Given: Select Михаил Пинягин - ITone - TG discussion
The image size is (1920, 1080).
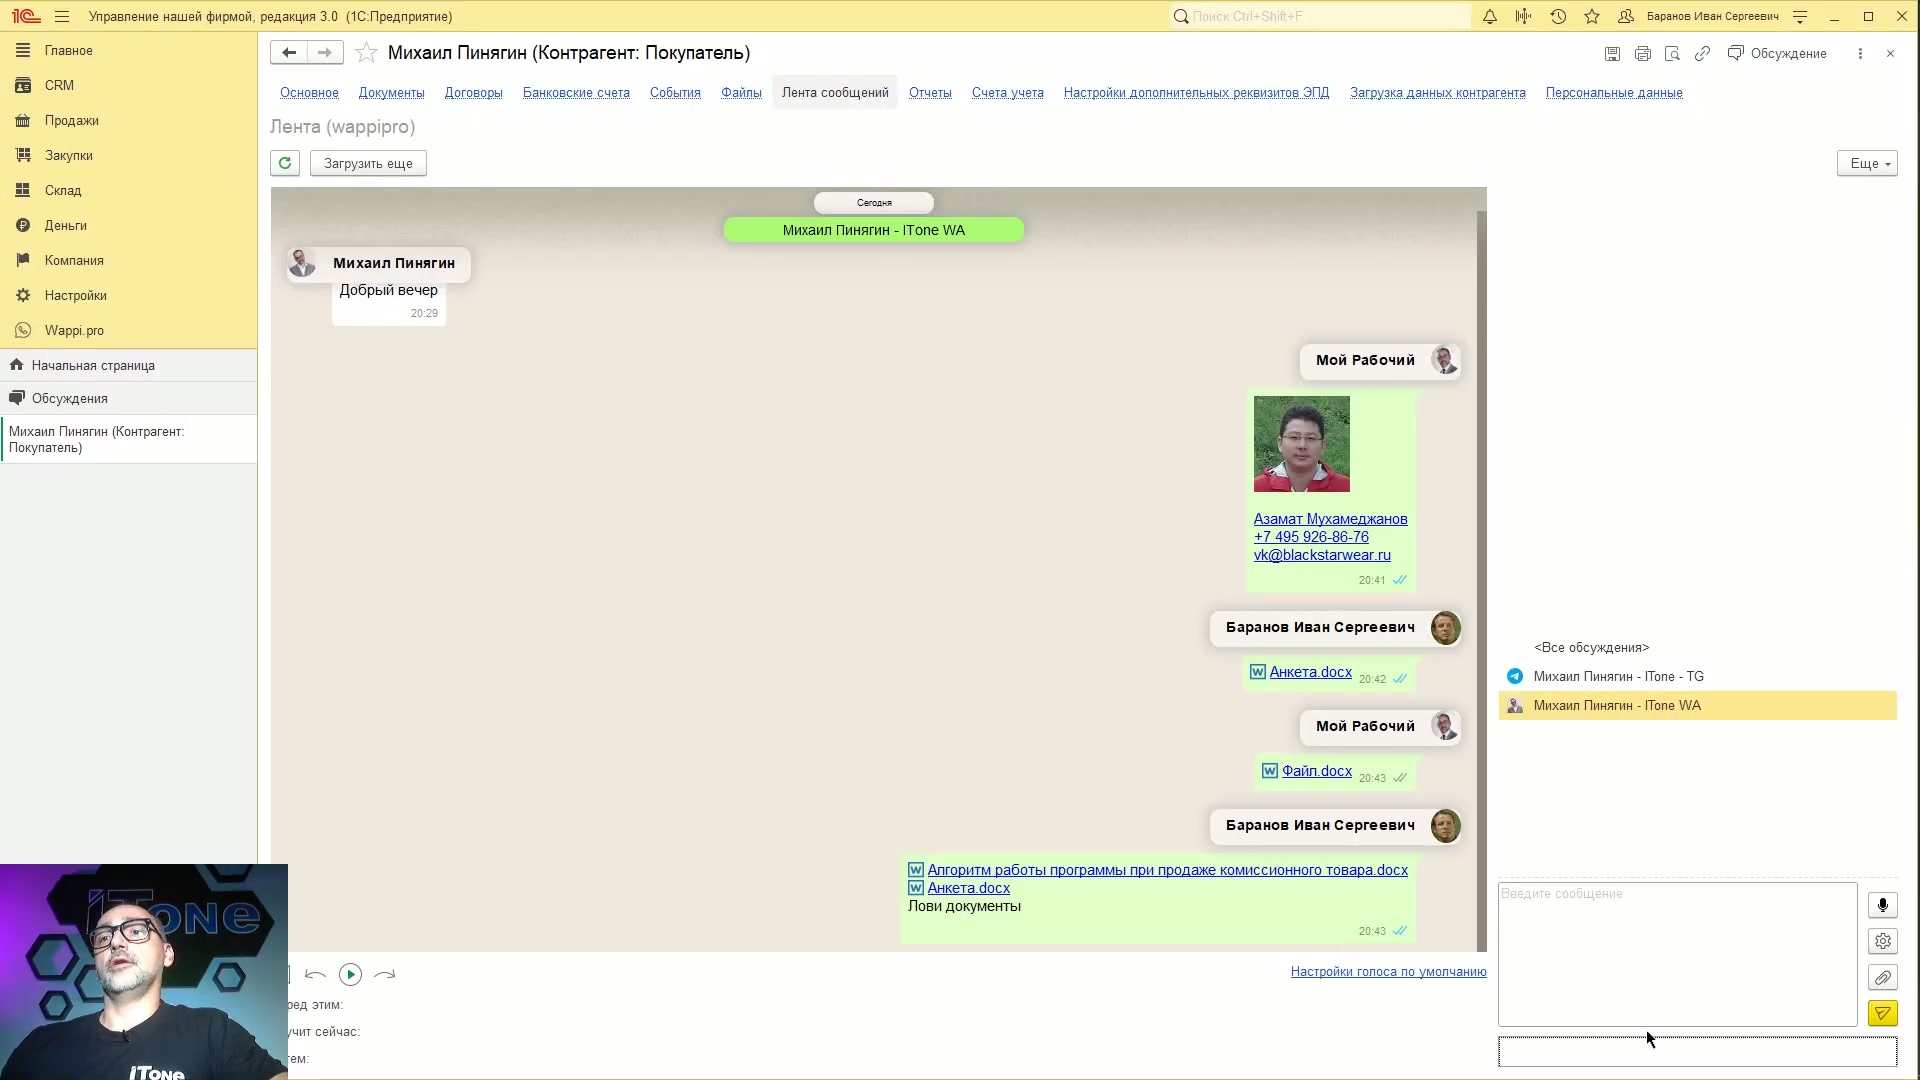Looking at the screenshot, I should [1697, 676].
